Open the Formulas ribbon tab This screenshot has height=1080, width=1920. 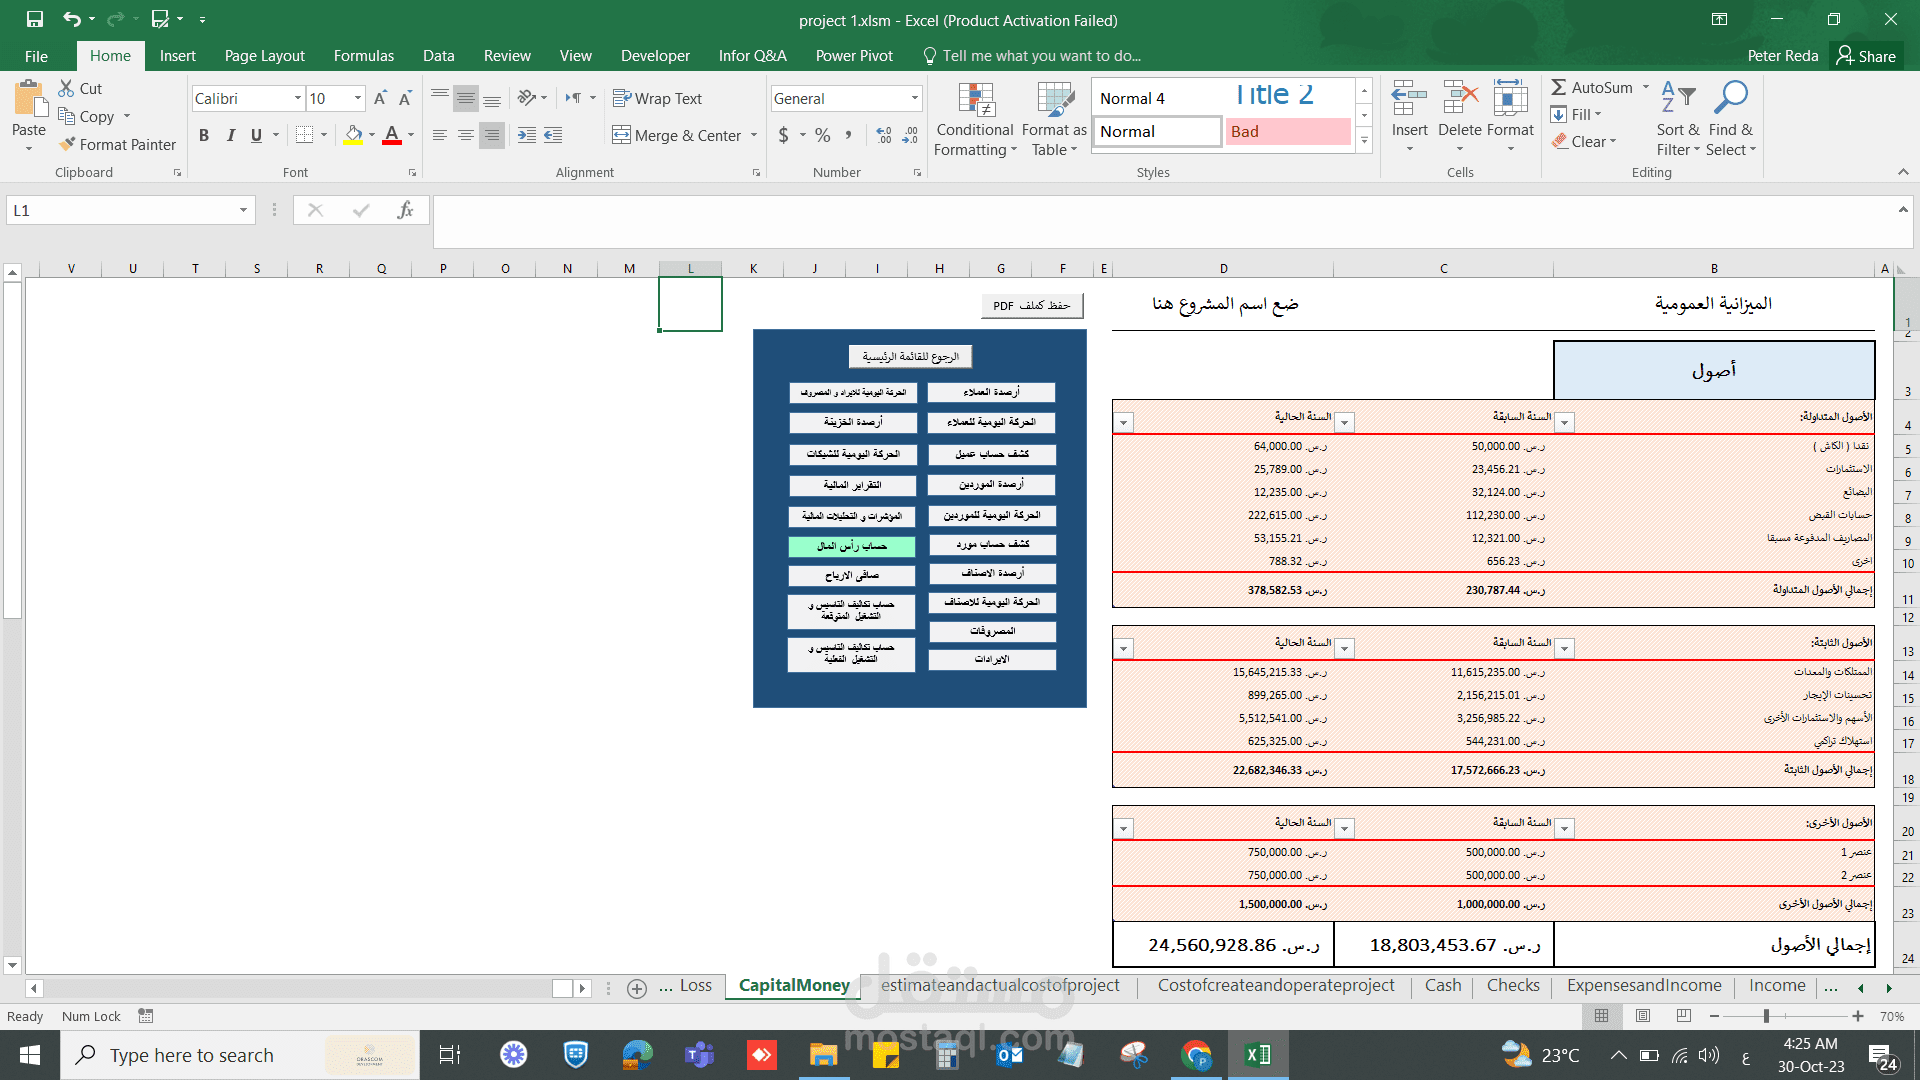[x=363, y=56]
